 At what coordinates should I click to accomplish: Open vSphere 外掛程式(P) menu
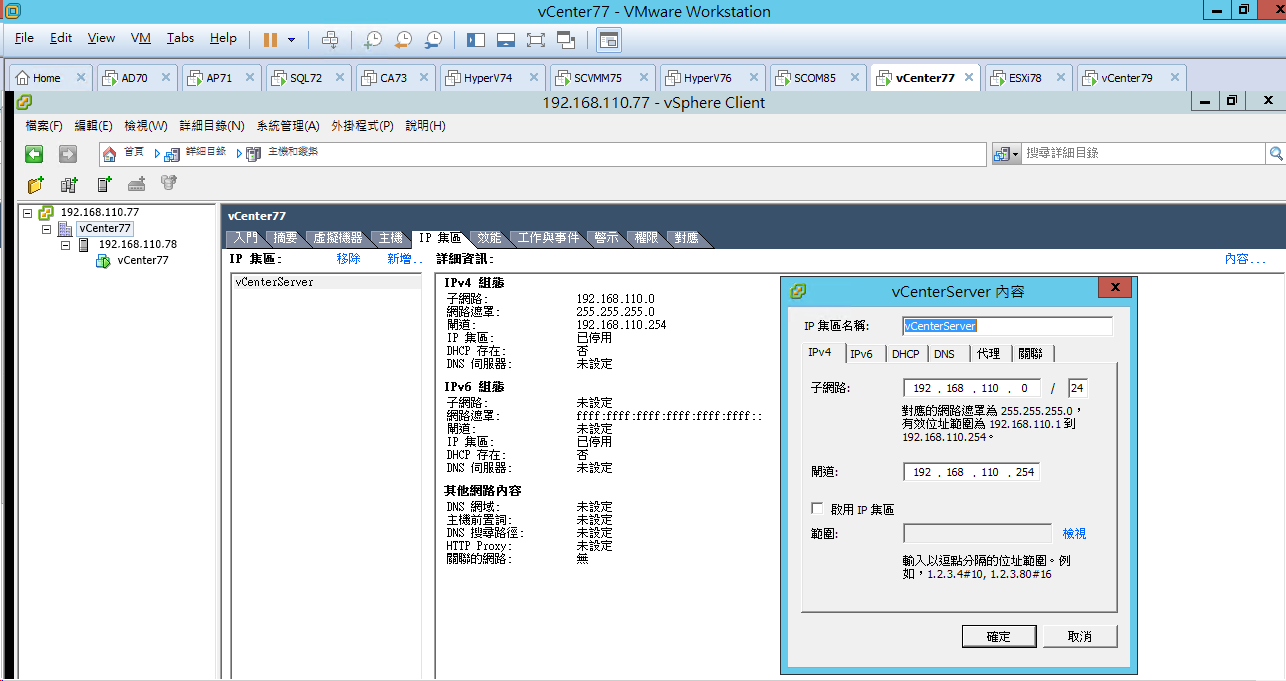[362, 126]
